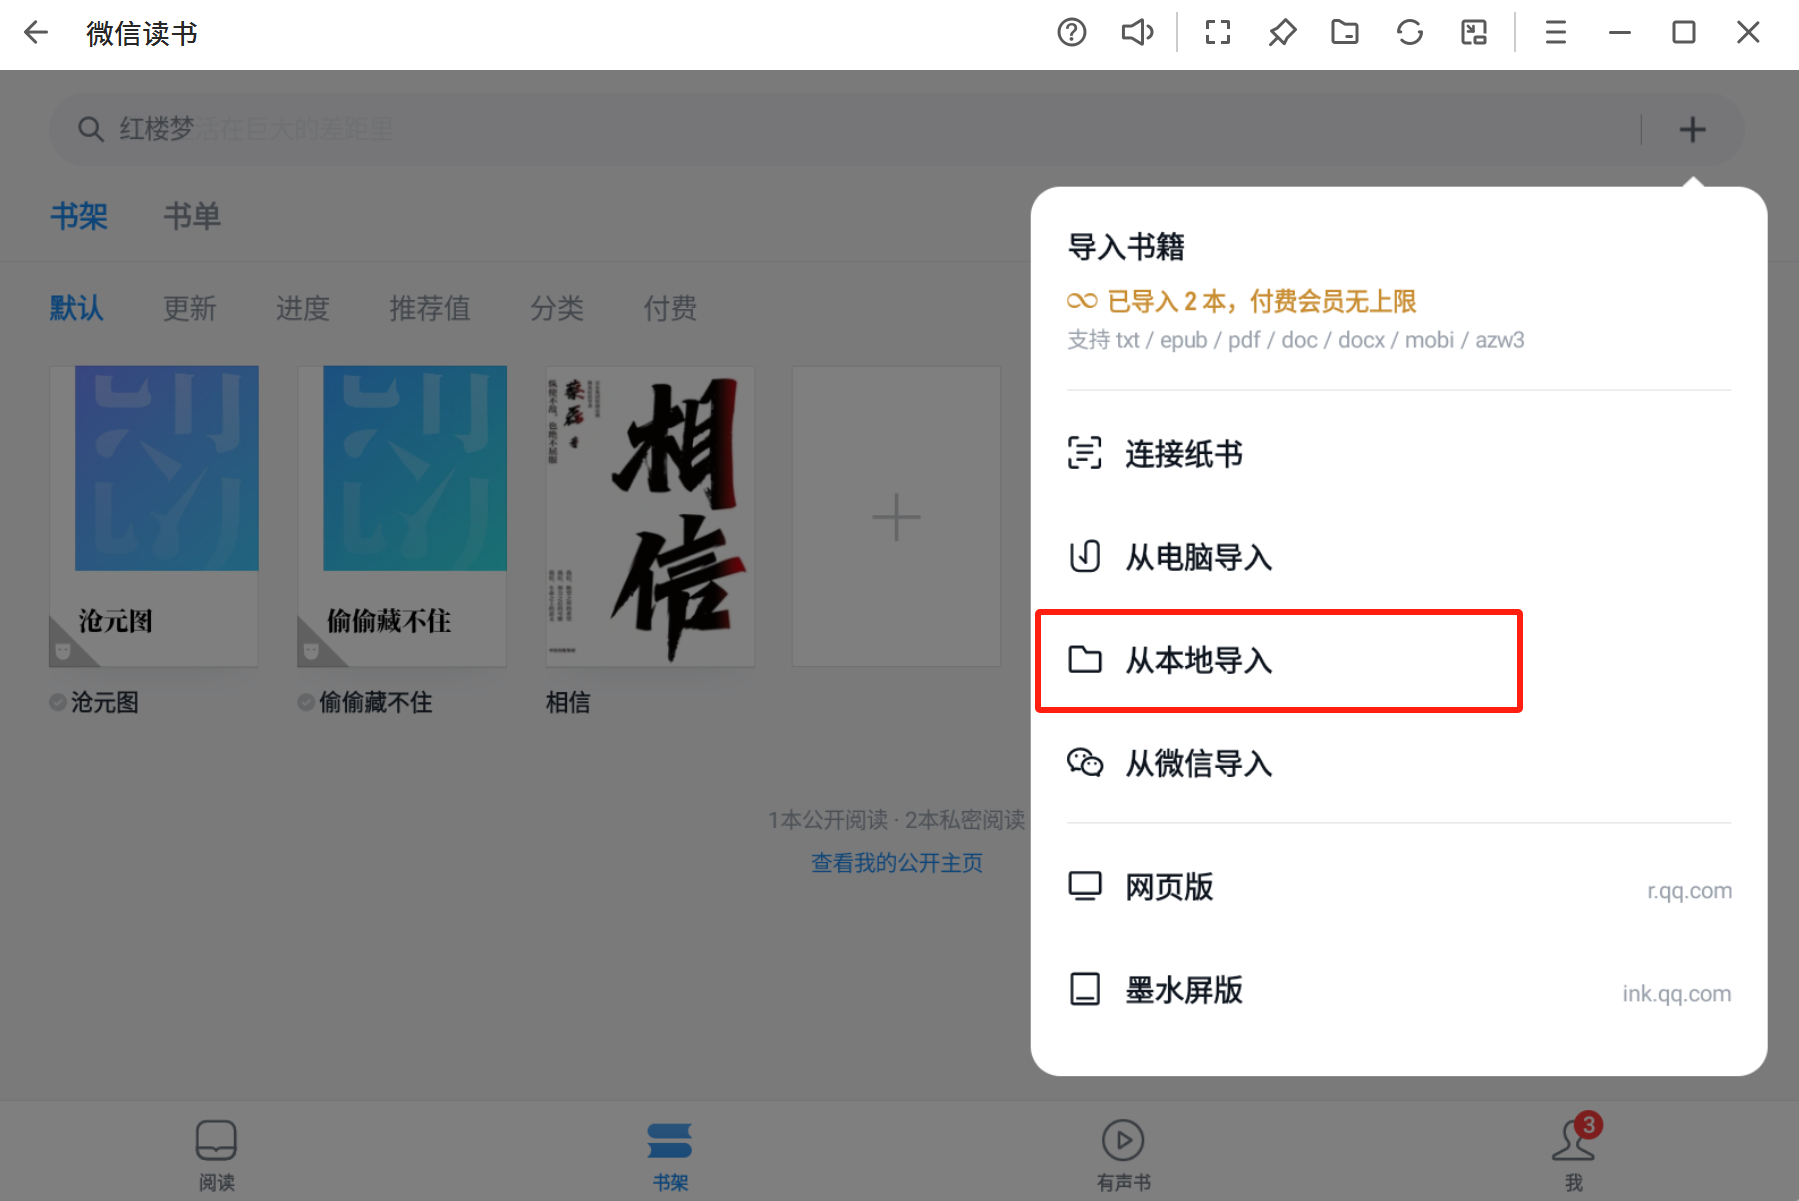Image resolution: width=1799 pixels, height=1201 pixels.
Task: Click the monitor icon beside 网页版
Action: (x=1085, y=886)
